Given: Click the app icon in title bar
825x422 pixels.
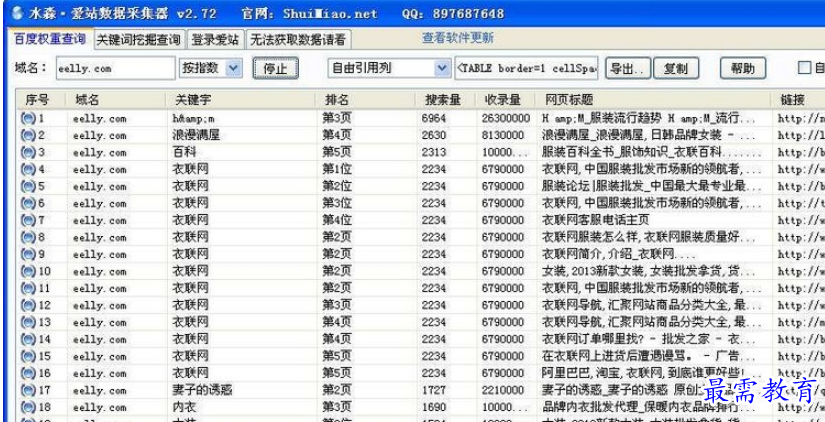Looking at the screenshot, I should 16,12.
